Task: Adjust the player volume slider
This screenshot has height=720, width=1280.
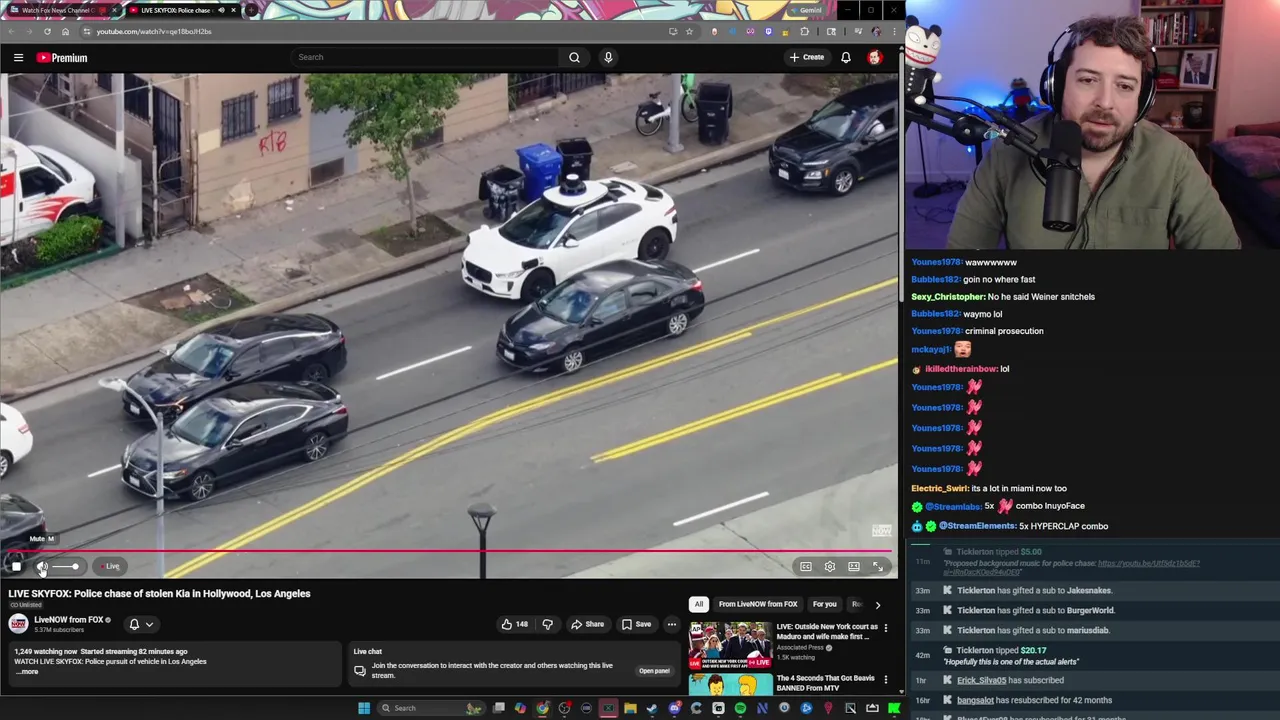Action: tap(67, 566)
